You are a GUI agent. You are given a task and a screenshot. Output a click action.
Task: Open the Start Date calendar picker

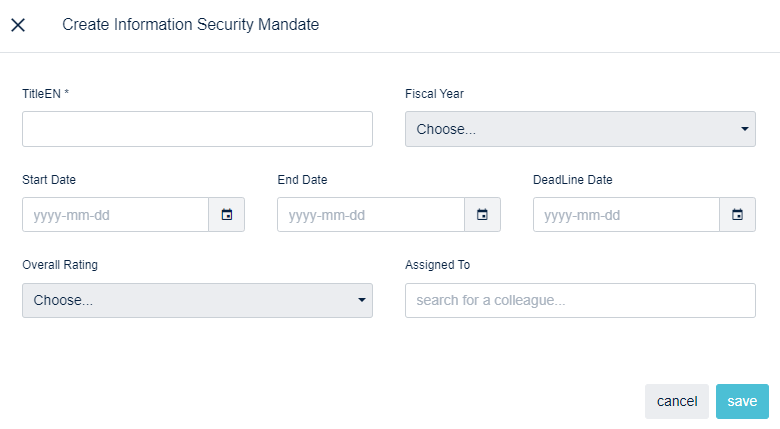pyautogui.click(x=227, y=215)
